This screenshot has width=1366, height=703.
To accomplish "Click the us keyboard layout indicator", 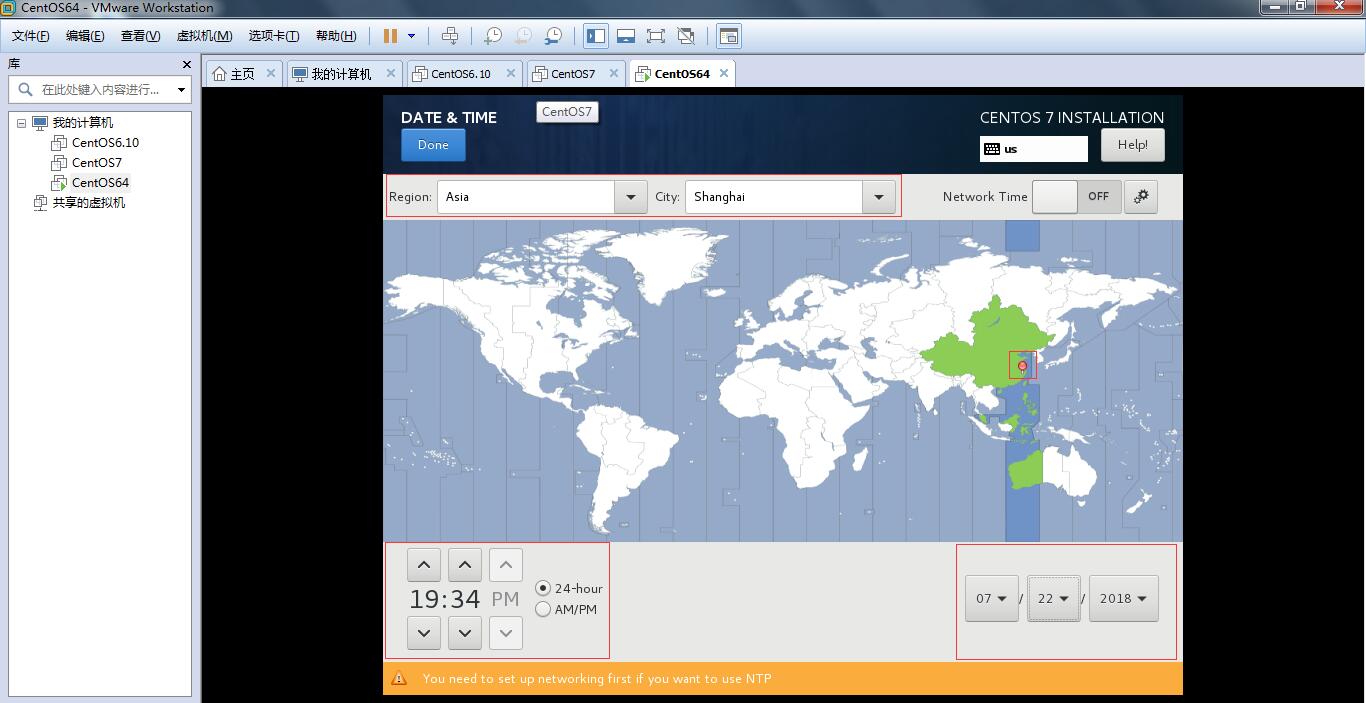I will coord(1034,149).
